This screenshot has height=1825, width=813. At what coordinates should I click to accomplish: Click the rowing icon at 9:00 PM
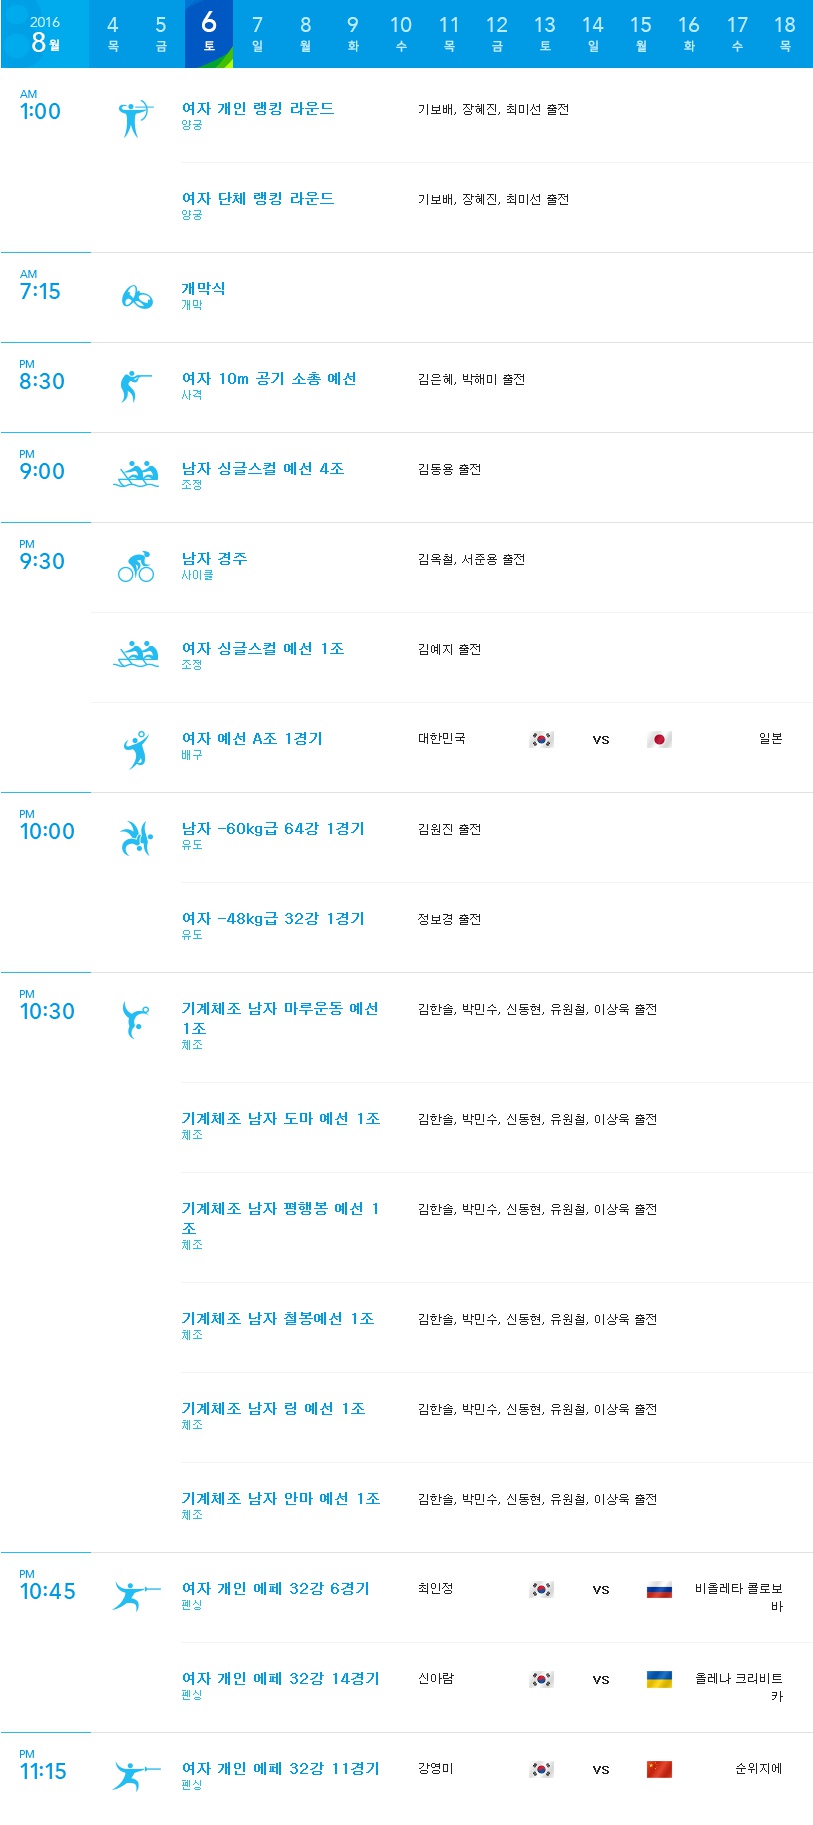tap(136, 475)
